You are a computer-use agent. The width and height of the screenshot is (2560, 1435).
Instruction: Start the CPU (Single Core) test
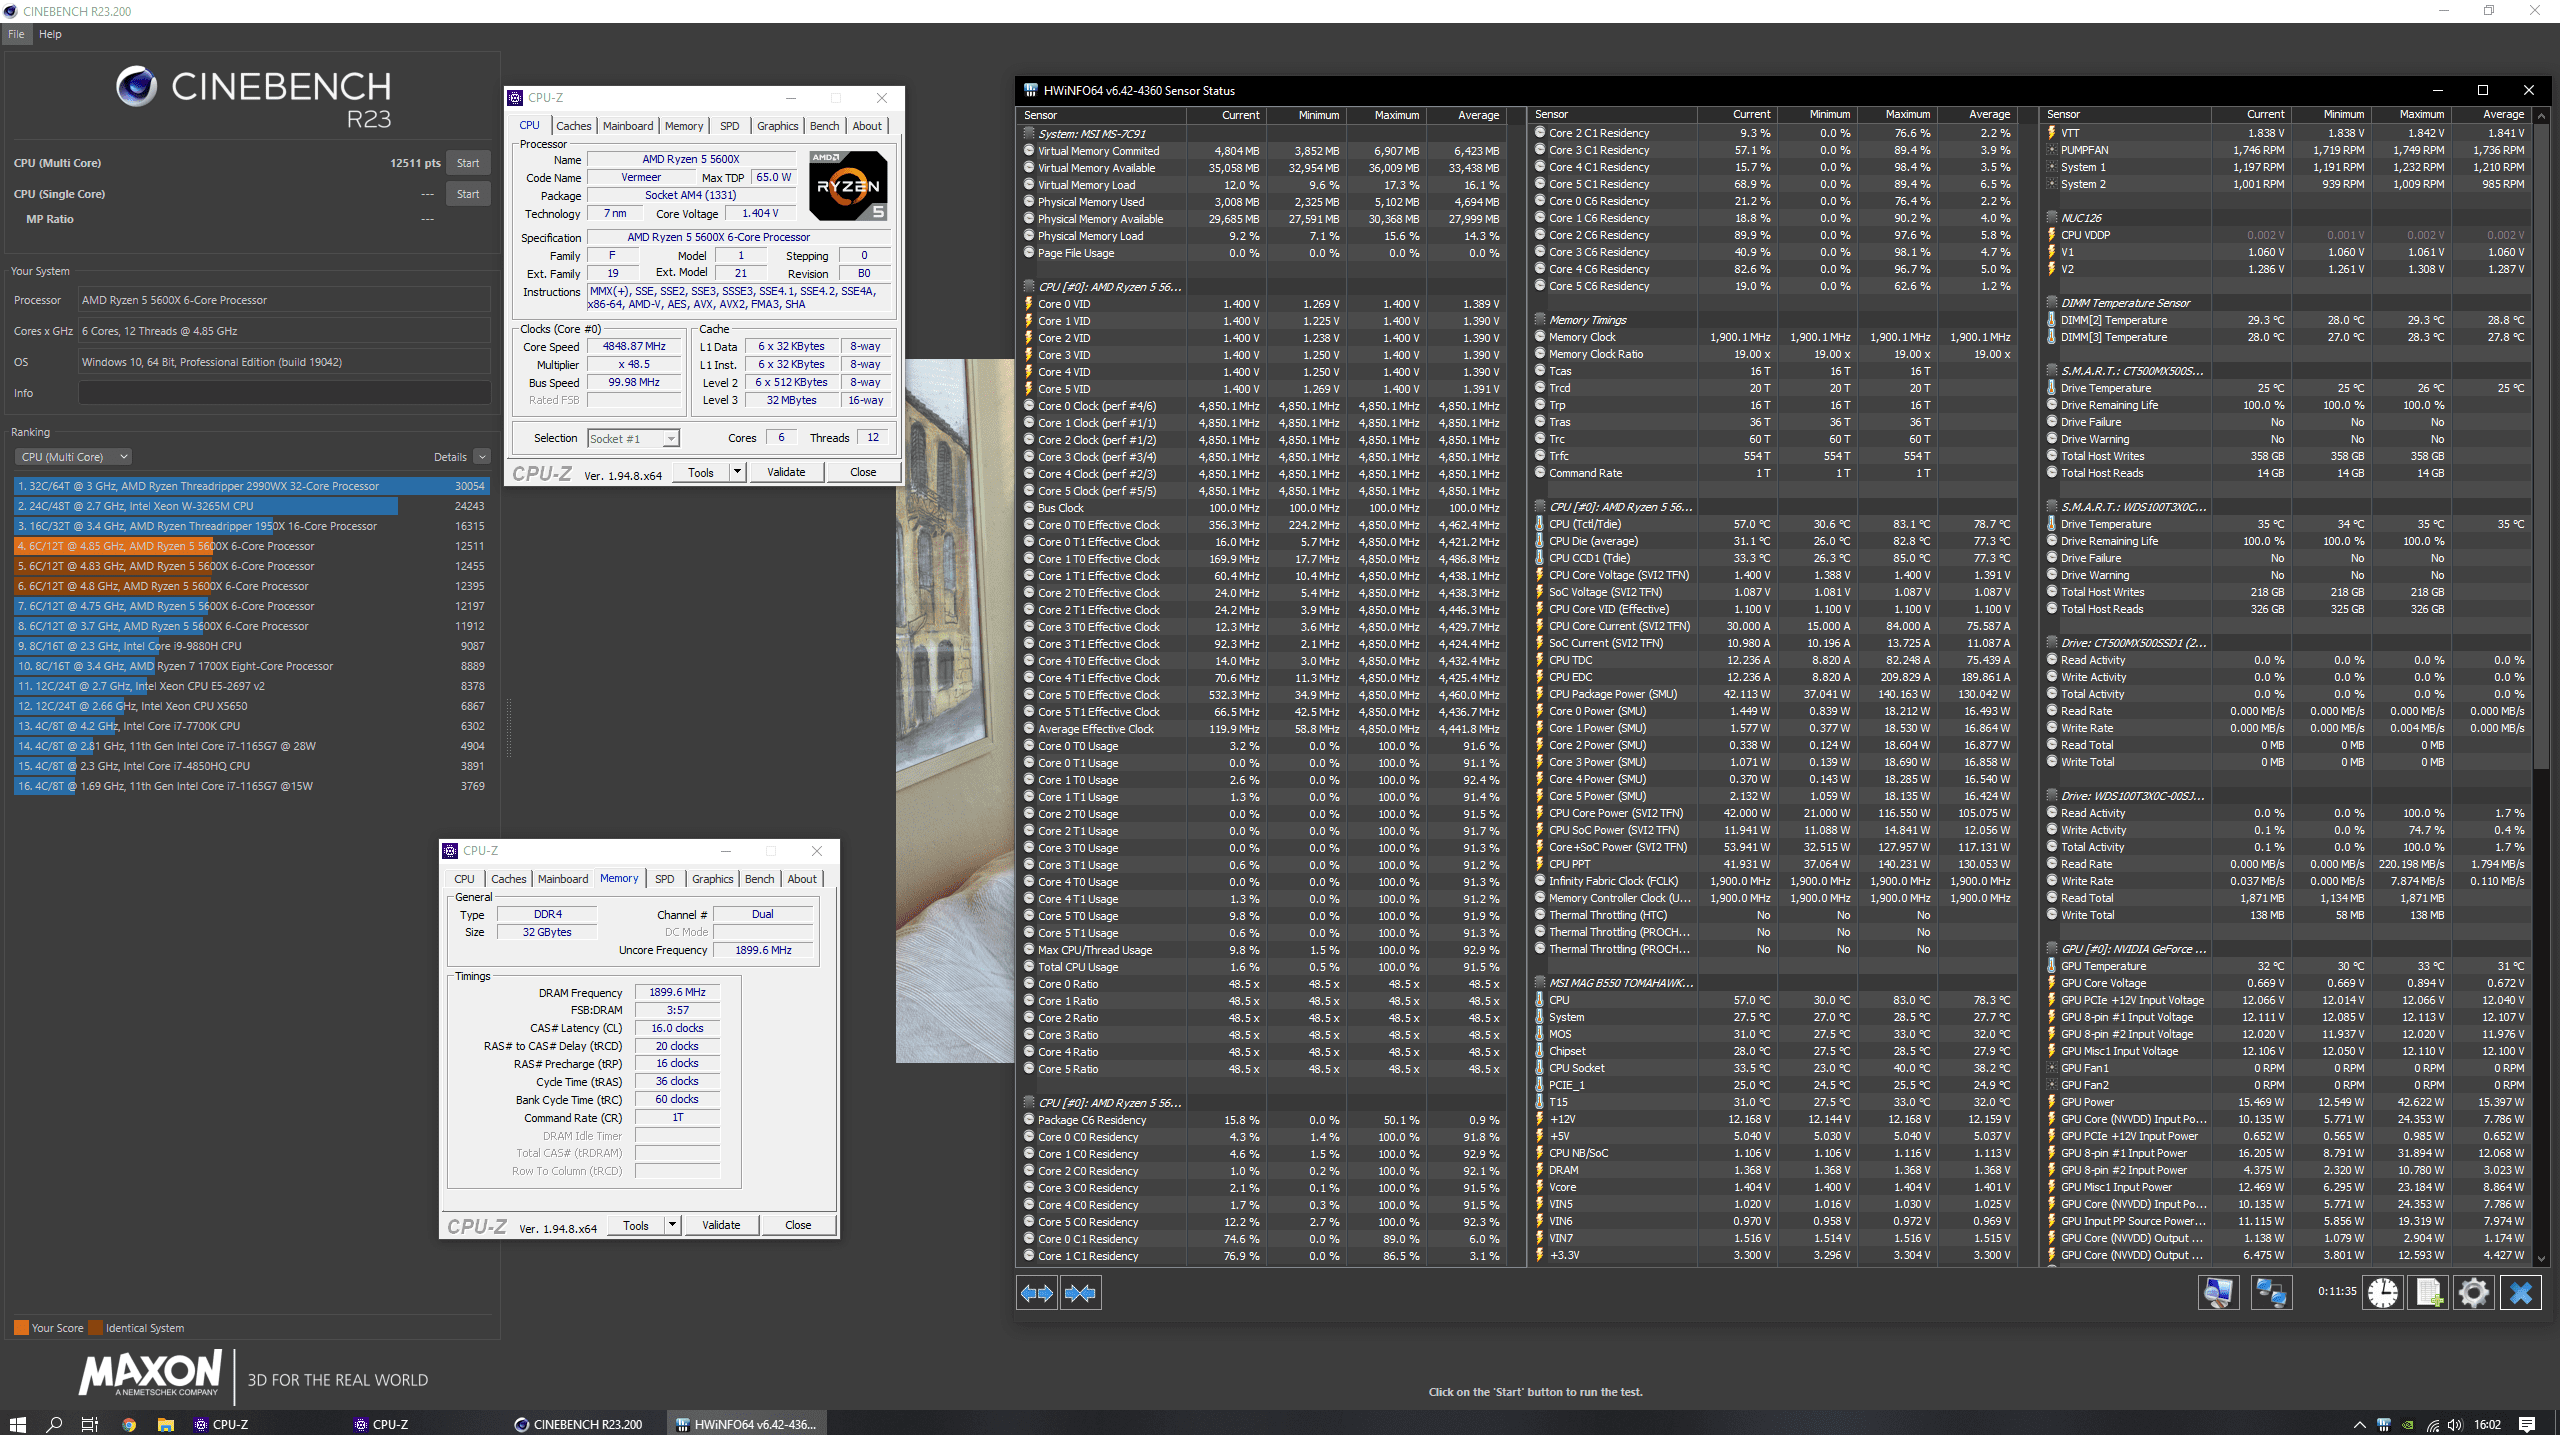pyautogui.click(x=467, y=194)
